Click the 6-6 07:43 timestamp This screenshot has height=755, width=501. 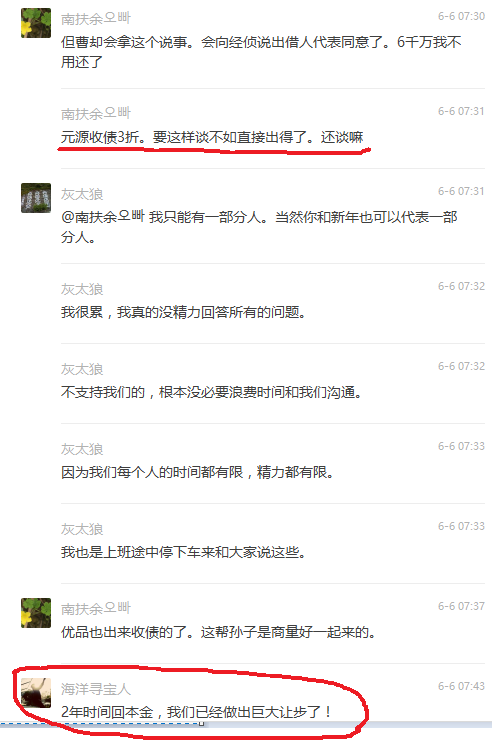pyautogui.click(x=461, y=686)
